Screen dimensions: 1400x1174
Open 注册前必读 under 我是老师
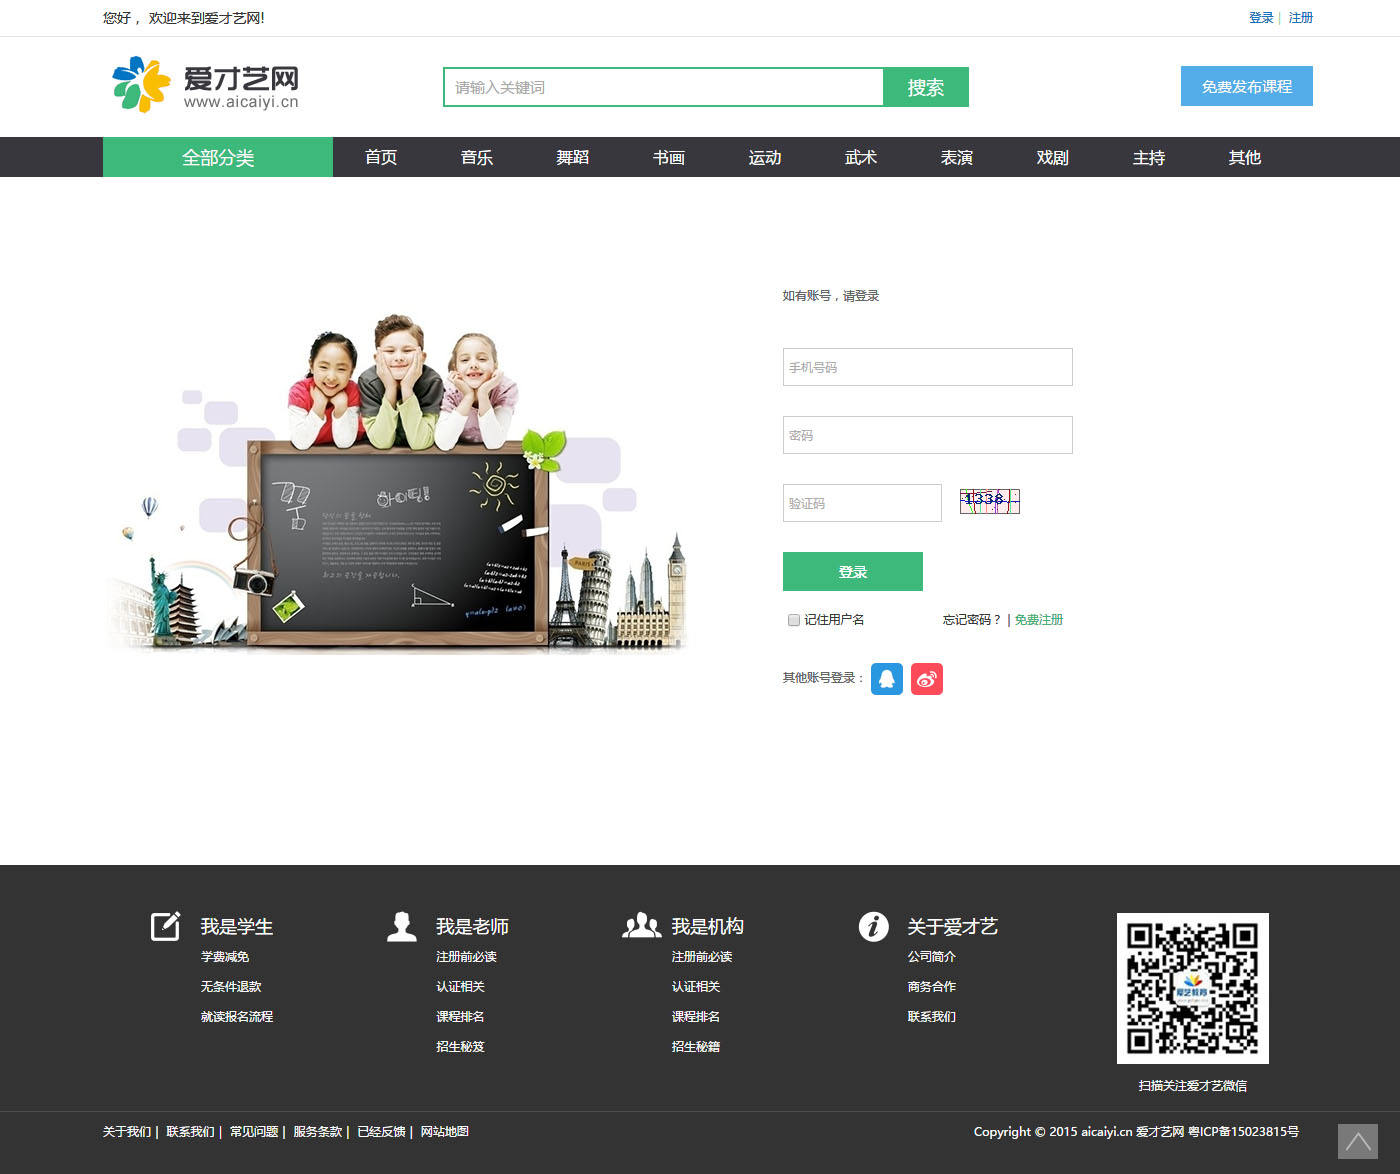tap(466, 957)
